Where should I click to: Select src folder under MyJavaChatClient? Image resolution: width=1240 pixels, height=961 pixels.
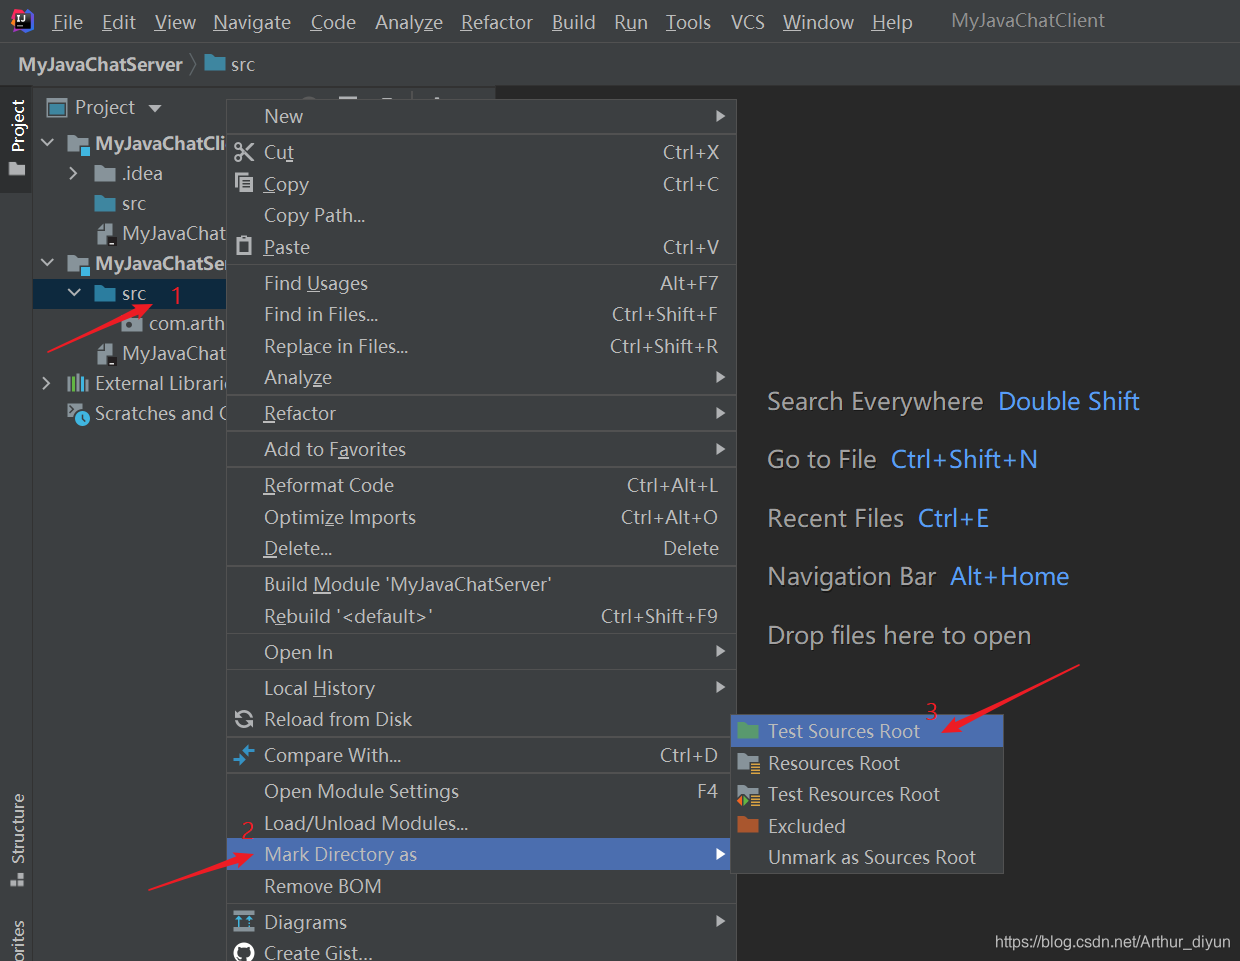click(134, 203)
